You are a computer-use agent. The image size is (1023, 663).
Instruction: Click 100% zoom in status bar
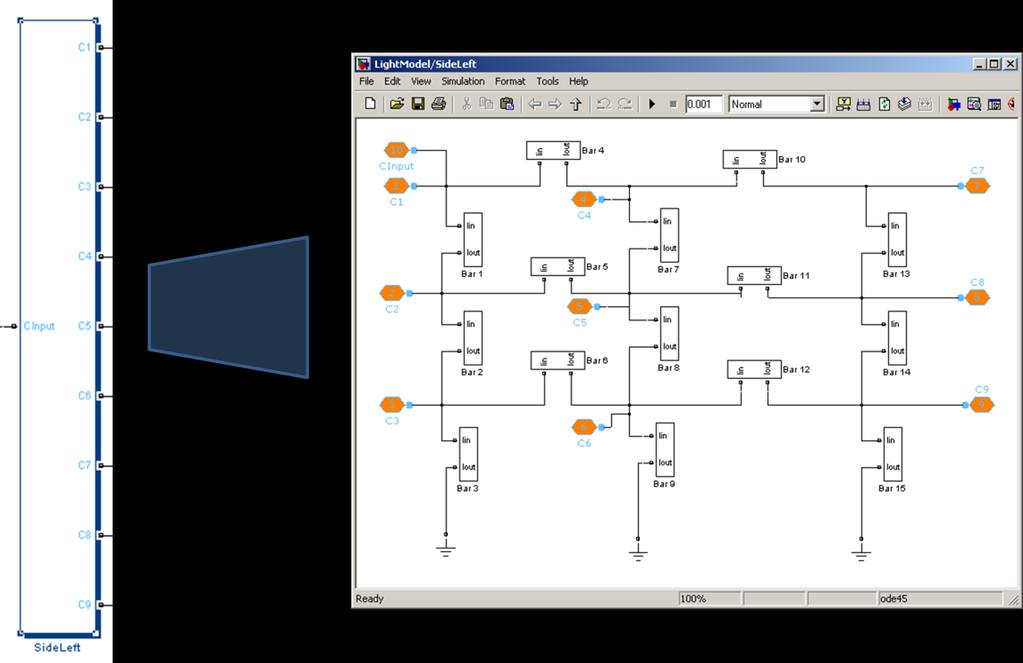click(693, 598)
